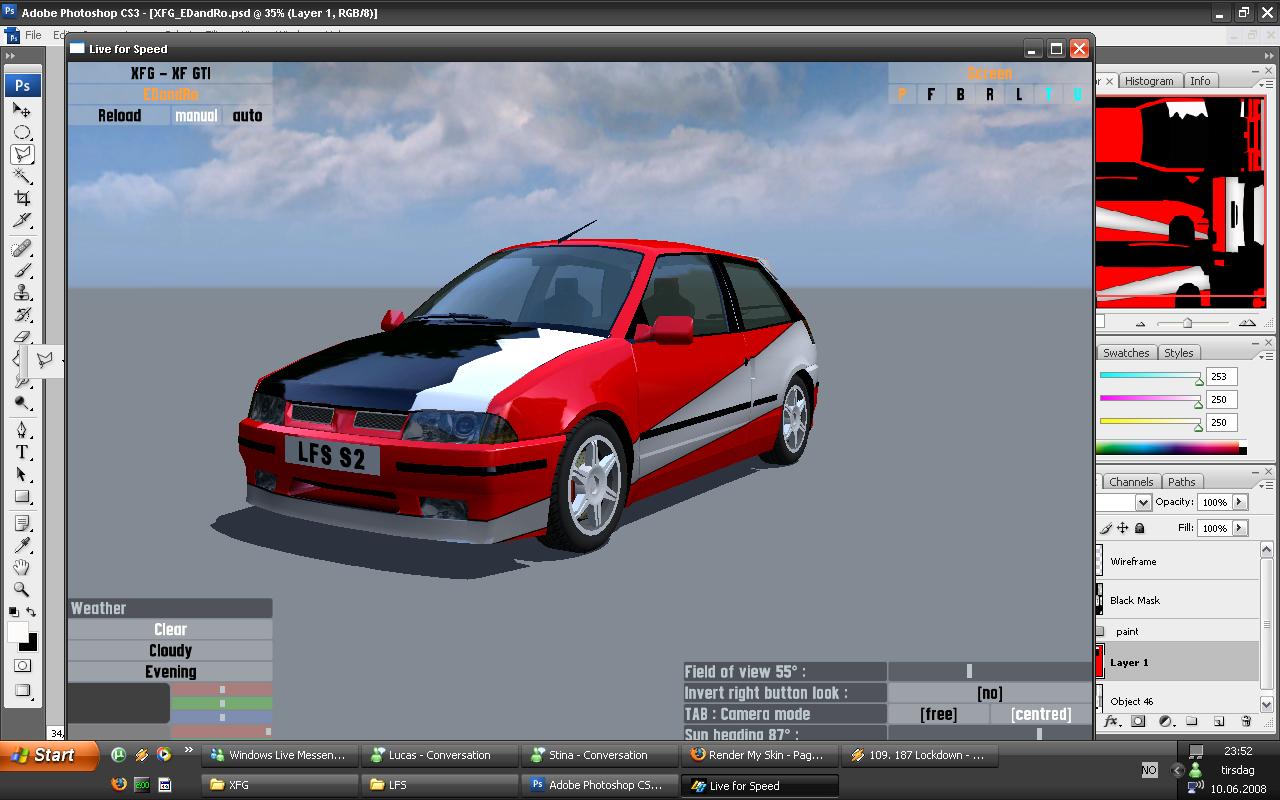
Task: Set skin reload mode to auto
Action: pos(247,116)
